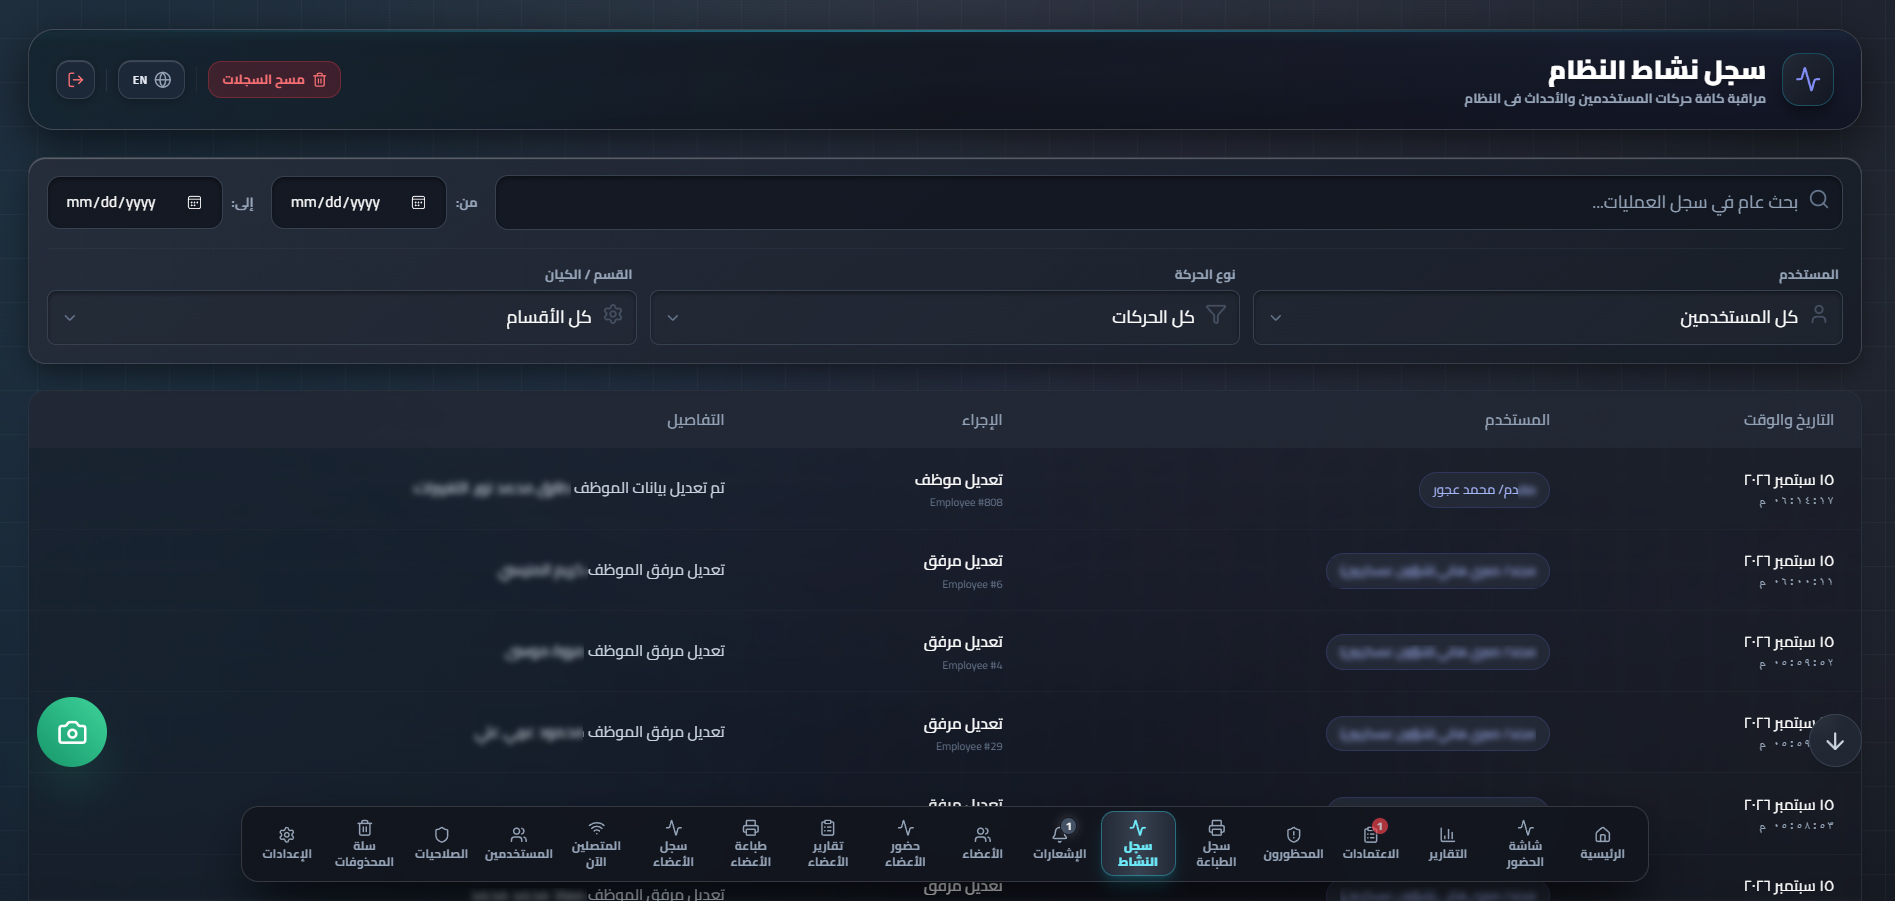The image size is (1895, 901).
Task: Open المحظورون shield item in dock
Action: (1293, 844)
